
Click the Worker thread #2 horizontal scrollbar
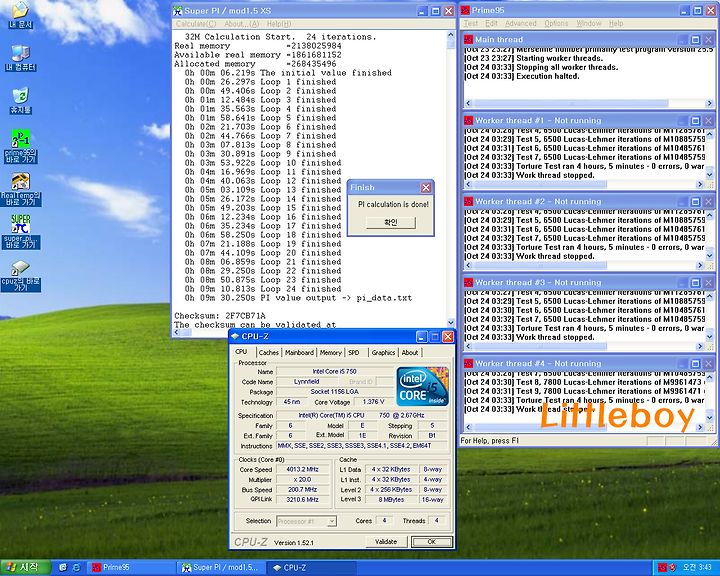584,265
